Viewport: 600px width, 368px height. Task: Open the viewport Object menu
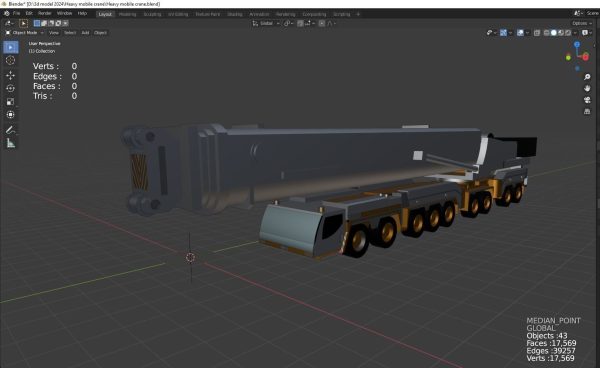(x=100, y=33)
